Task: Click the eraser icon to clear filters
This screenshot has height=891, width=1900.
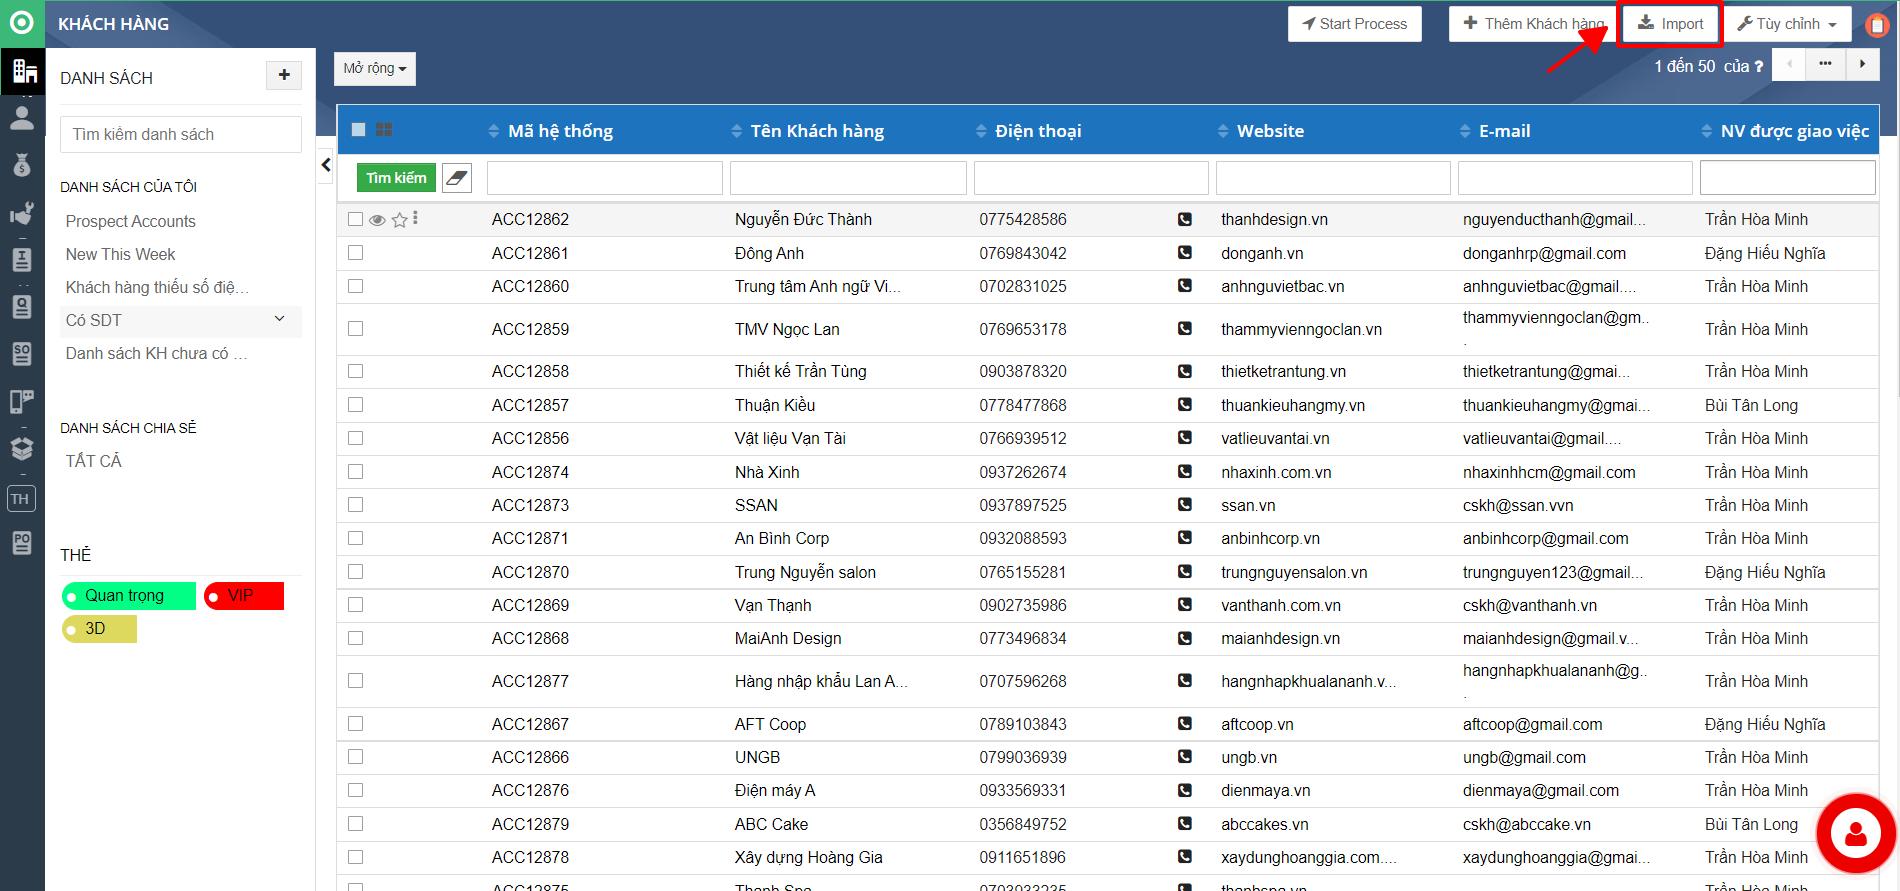Action: point(457,178)
